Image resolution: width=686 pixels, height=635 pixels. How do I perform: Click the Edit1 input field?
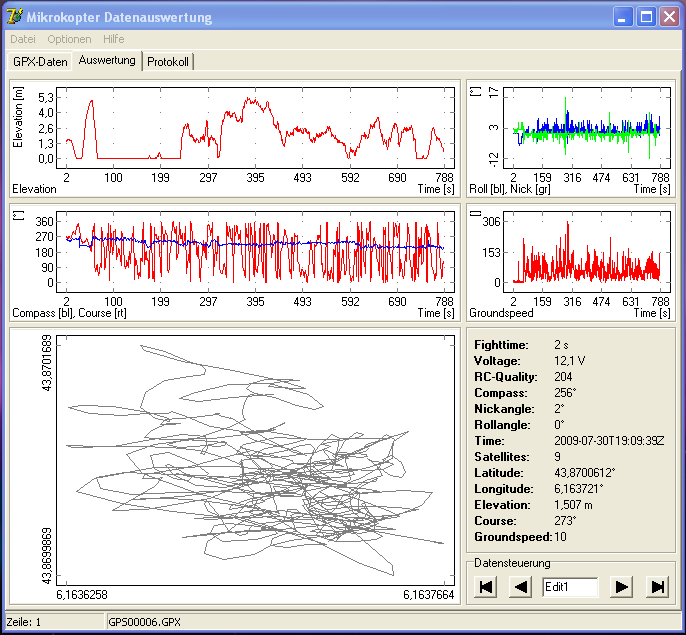(570, 587)
